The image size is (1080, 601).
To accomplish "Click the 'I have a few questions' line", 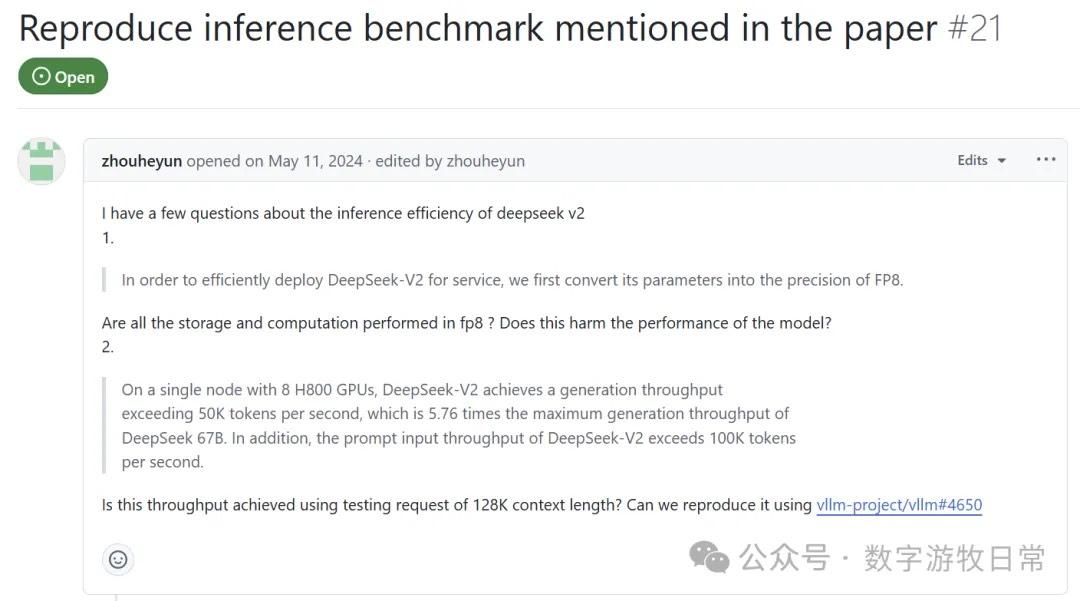I will click(x=343, y=213).
